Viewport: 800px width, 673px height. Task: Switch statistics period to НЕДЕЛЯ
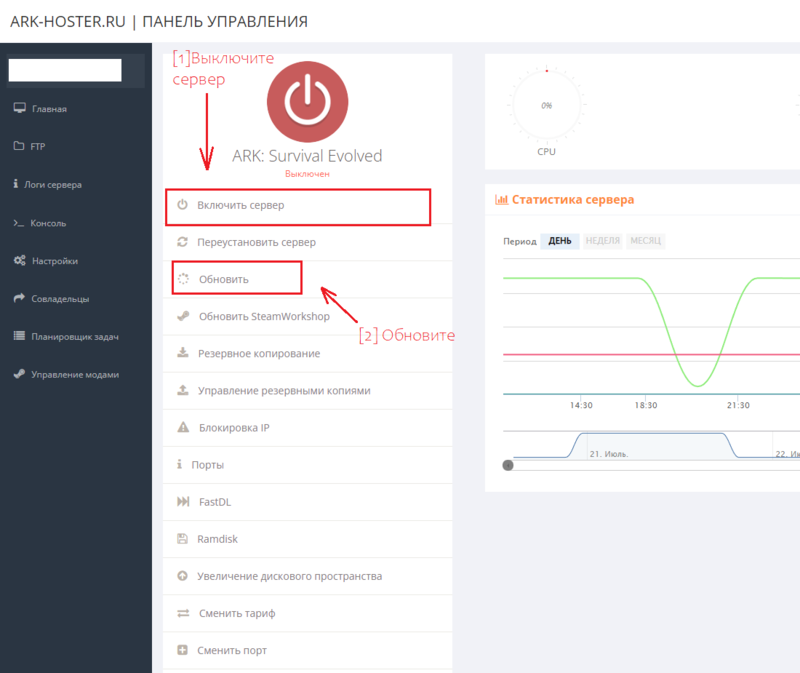(602, 241)
